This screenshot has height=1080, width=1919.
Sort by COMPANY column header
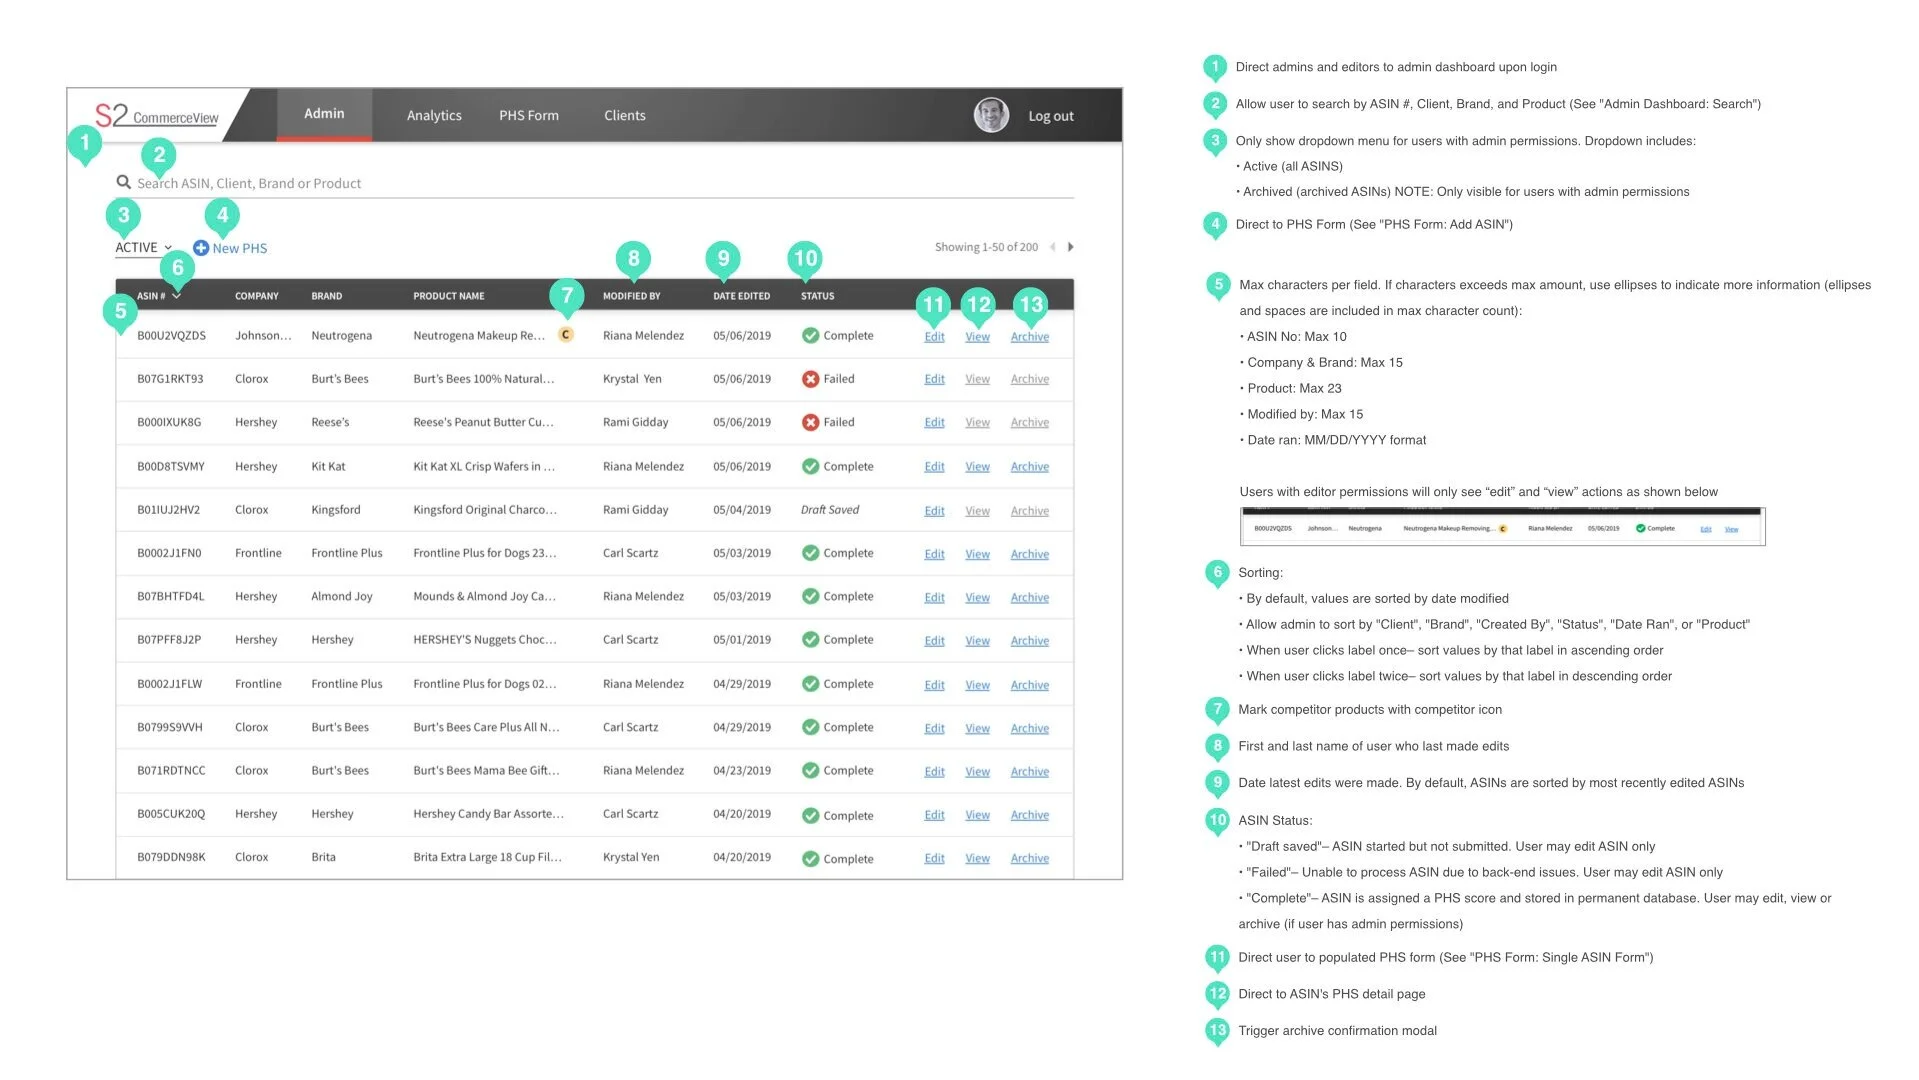click(257, 296)
